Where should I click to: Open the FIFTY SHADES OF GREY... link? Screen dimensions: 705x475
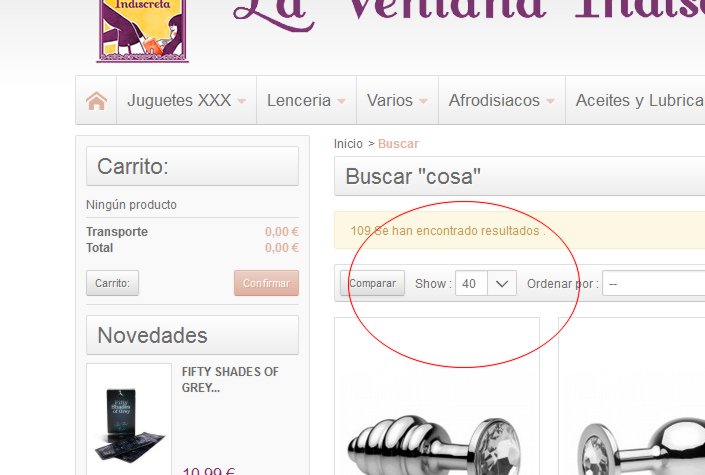pos(230,380)
